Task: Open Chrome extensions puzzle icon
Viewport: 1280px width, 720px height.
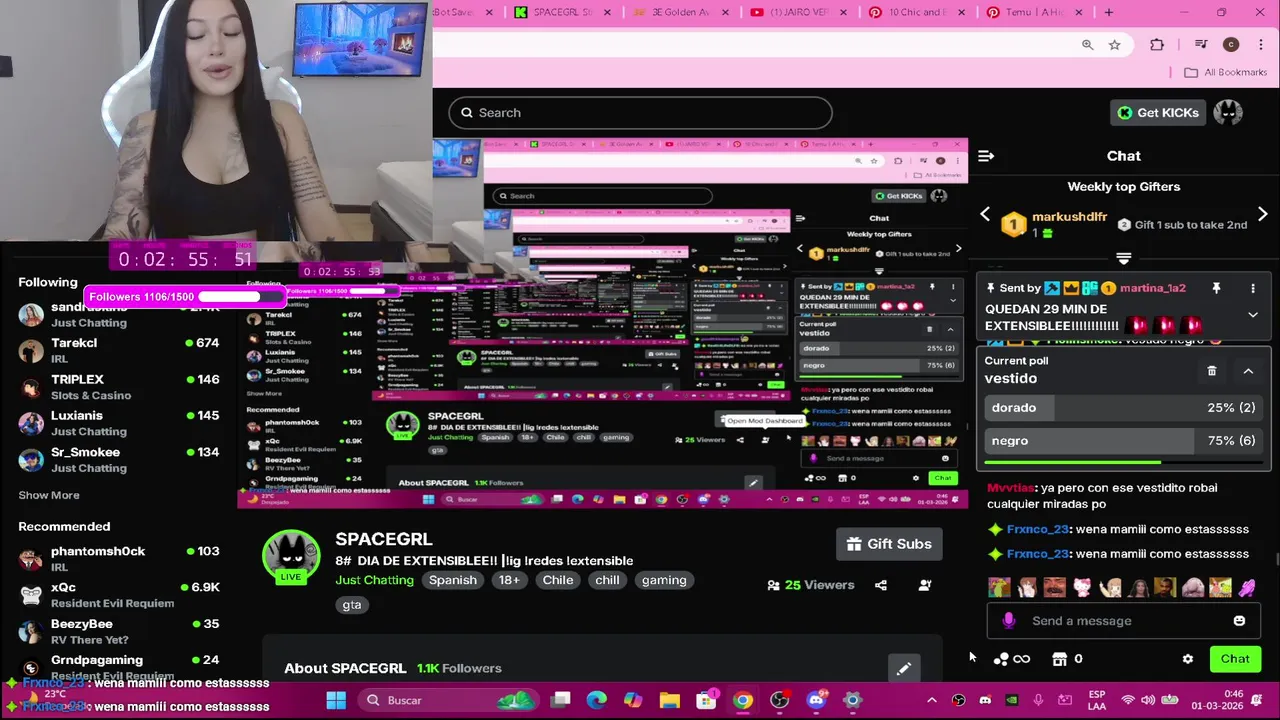Action: [1157, 44]
